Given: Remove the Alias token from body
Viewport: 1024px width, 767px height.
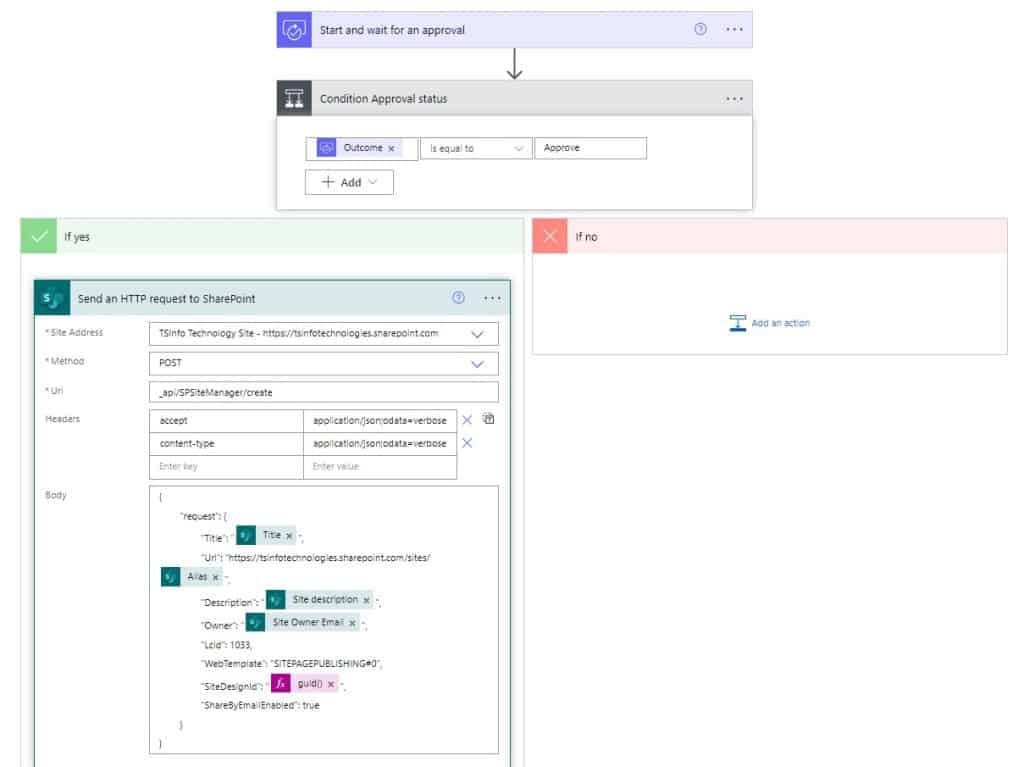Looking at the screenshot, I should (x=216, y=578).
